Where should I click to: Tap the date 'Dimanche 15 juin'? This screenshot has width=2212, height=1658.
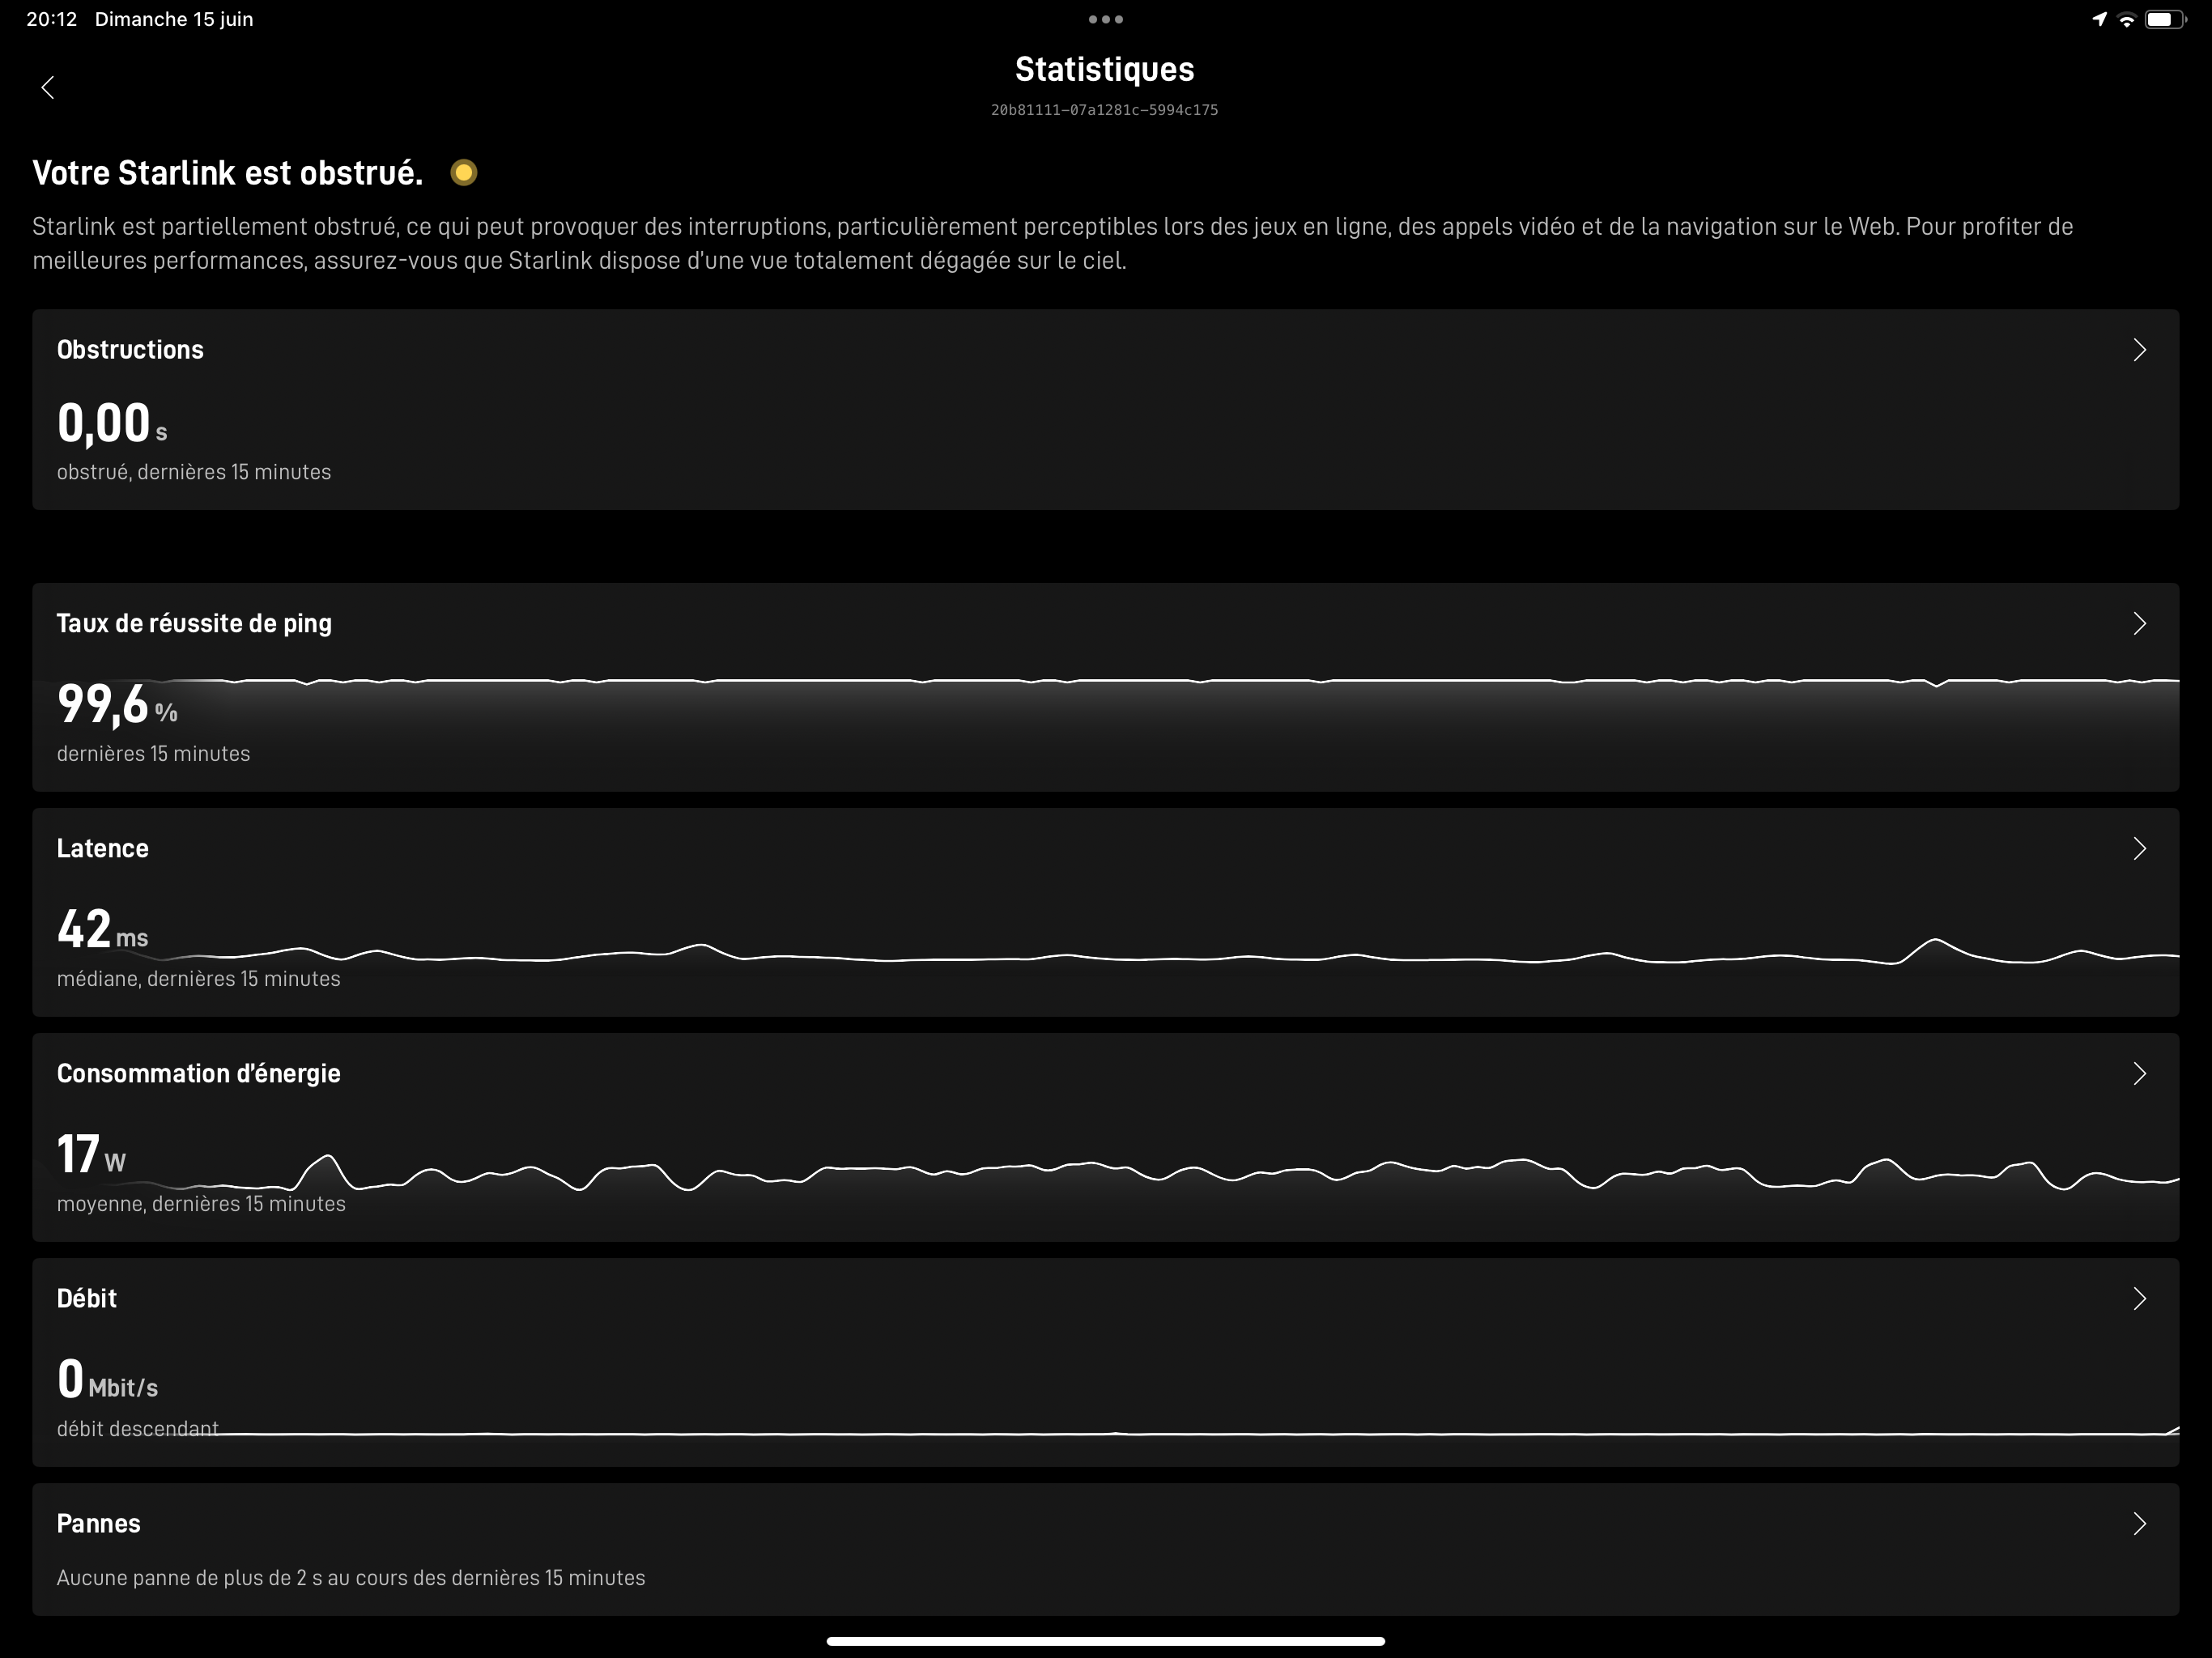coord(174,19)
